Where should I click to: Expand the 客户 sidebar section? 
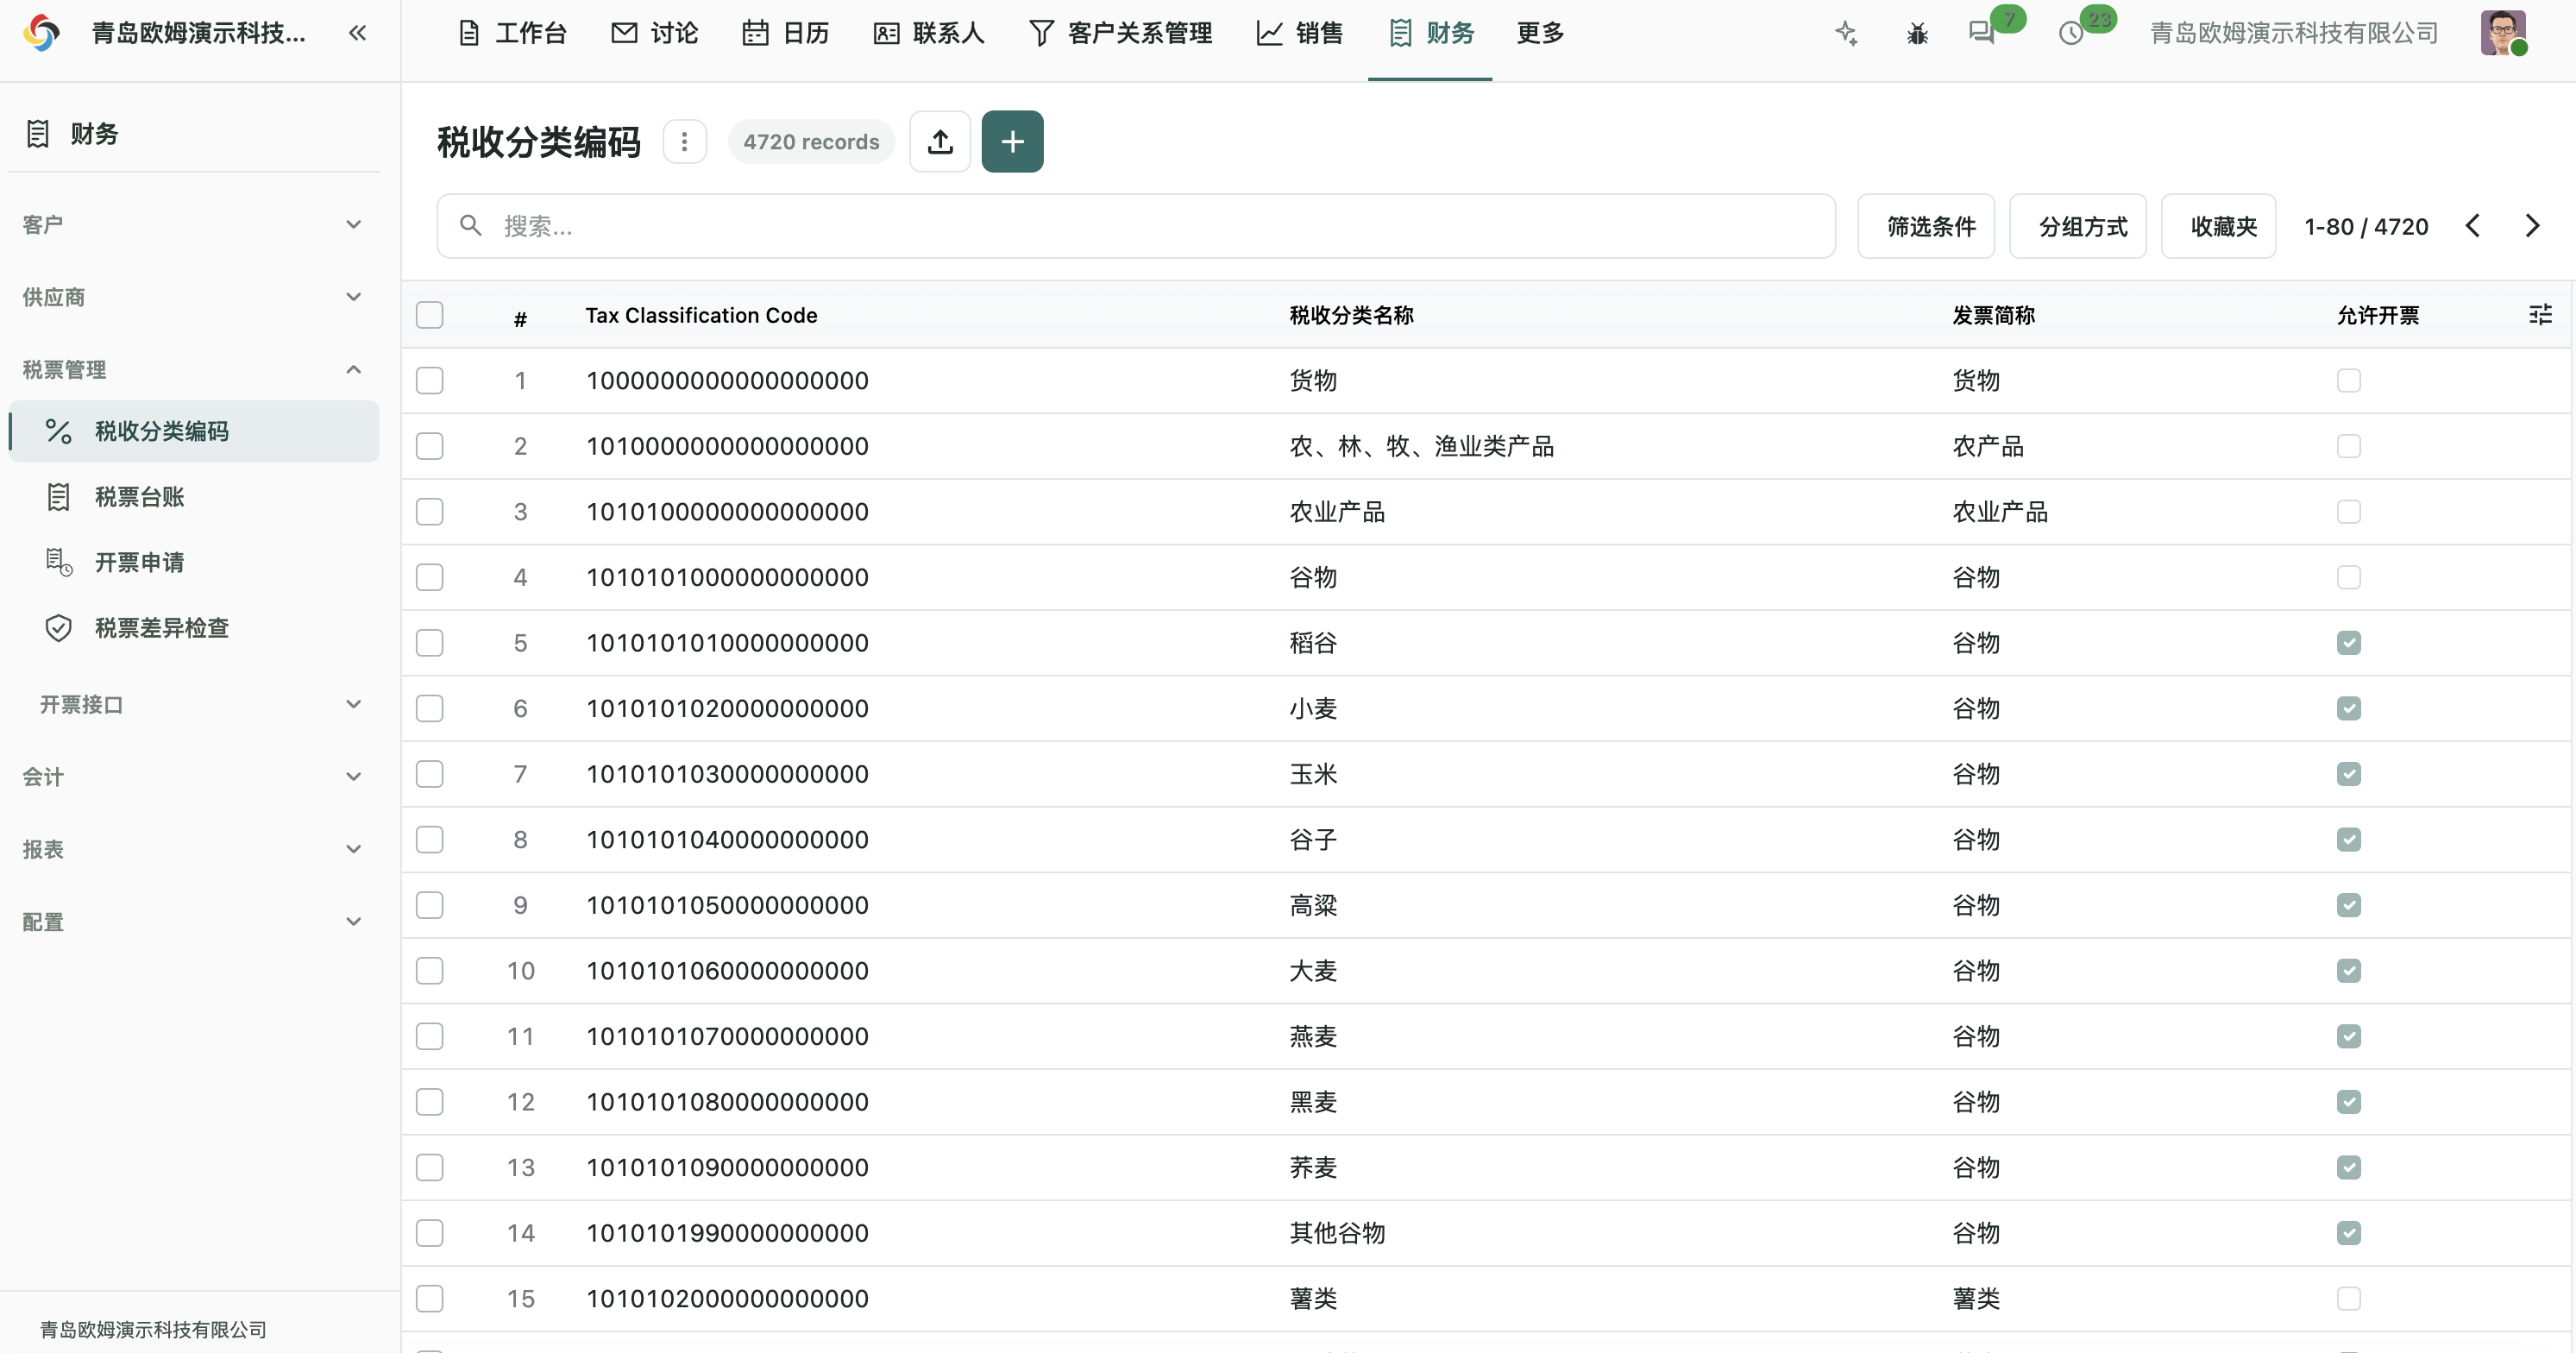[x=192, y=224]
